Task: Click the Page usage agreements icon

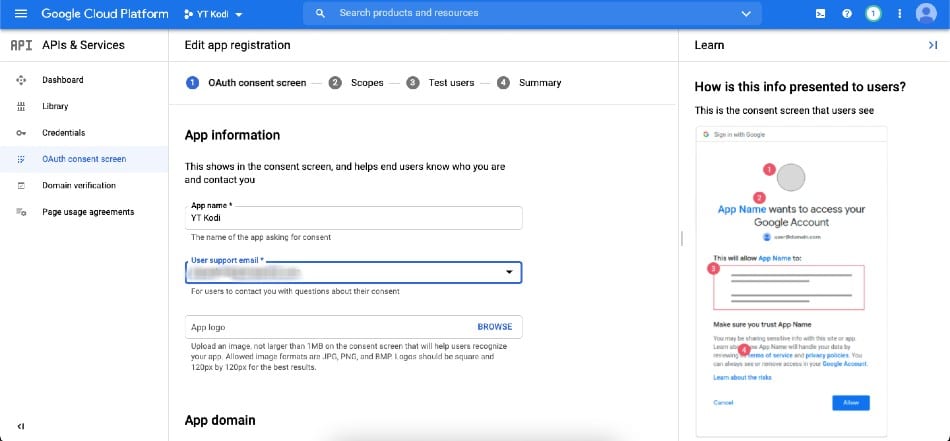Action: [x=21, y=212]
